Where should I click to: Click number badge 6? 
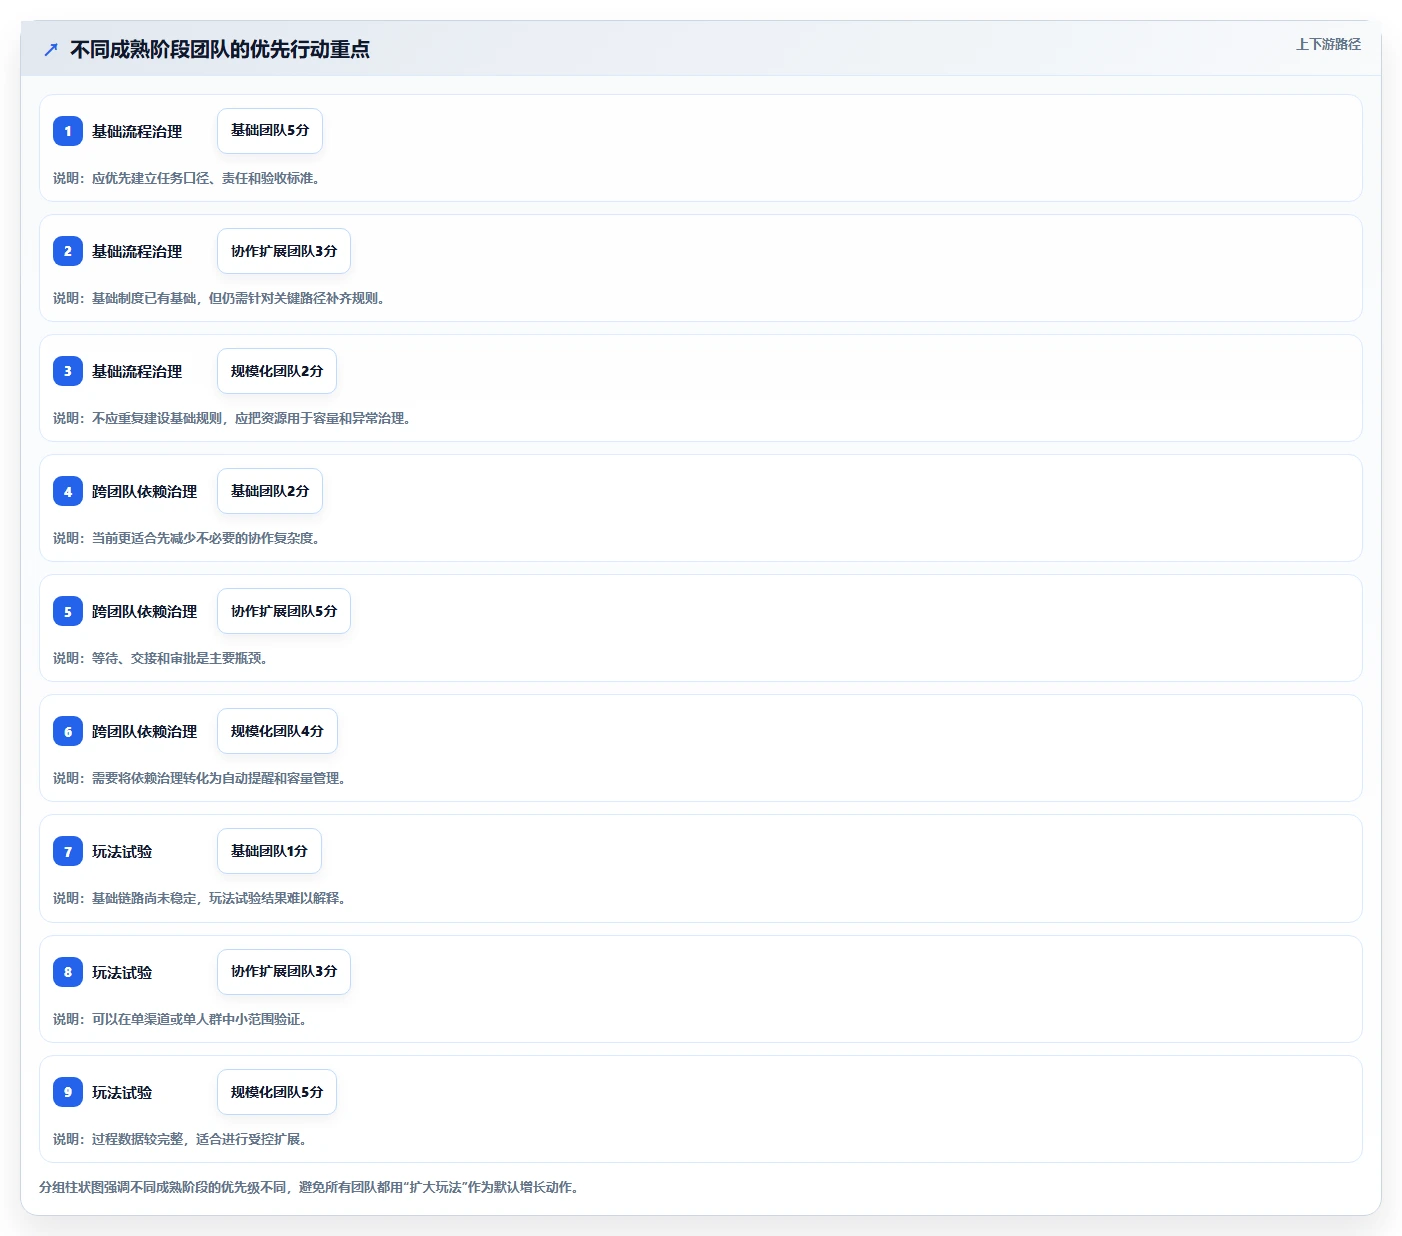(x=68, y=731)
